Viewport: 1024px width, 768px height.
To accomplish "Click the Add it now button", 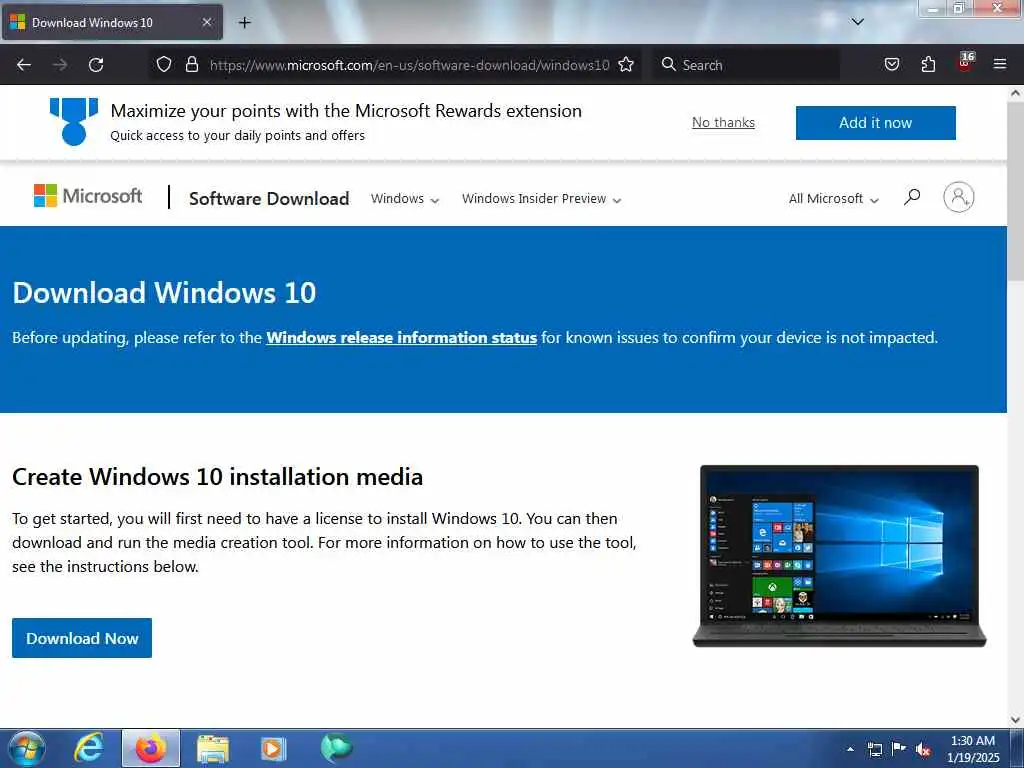I will point(875,123).
